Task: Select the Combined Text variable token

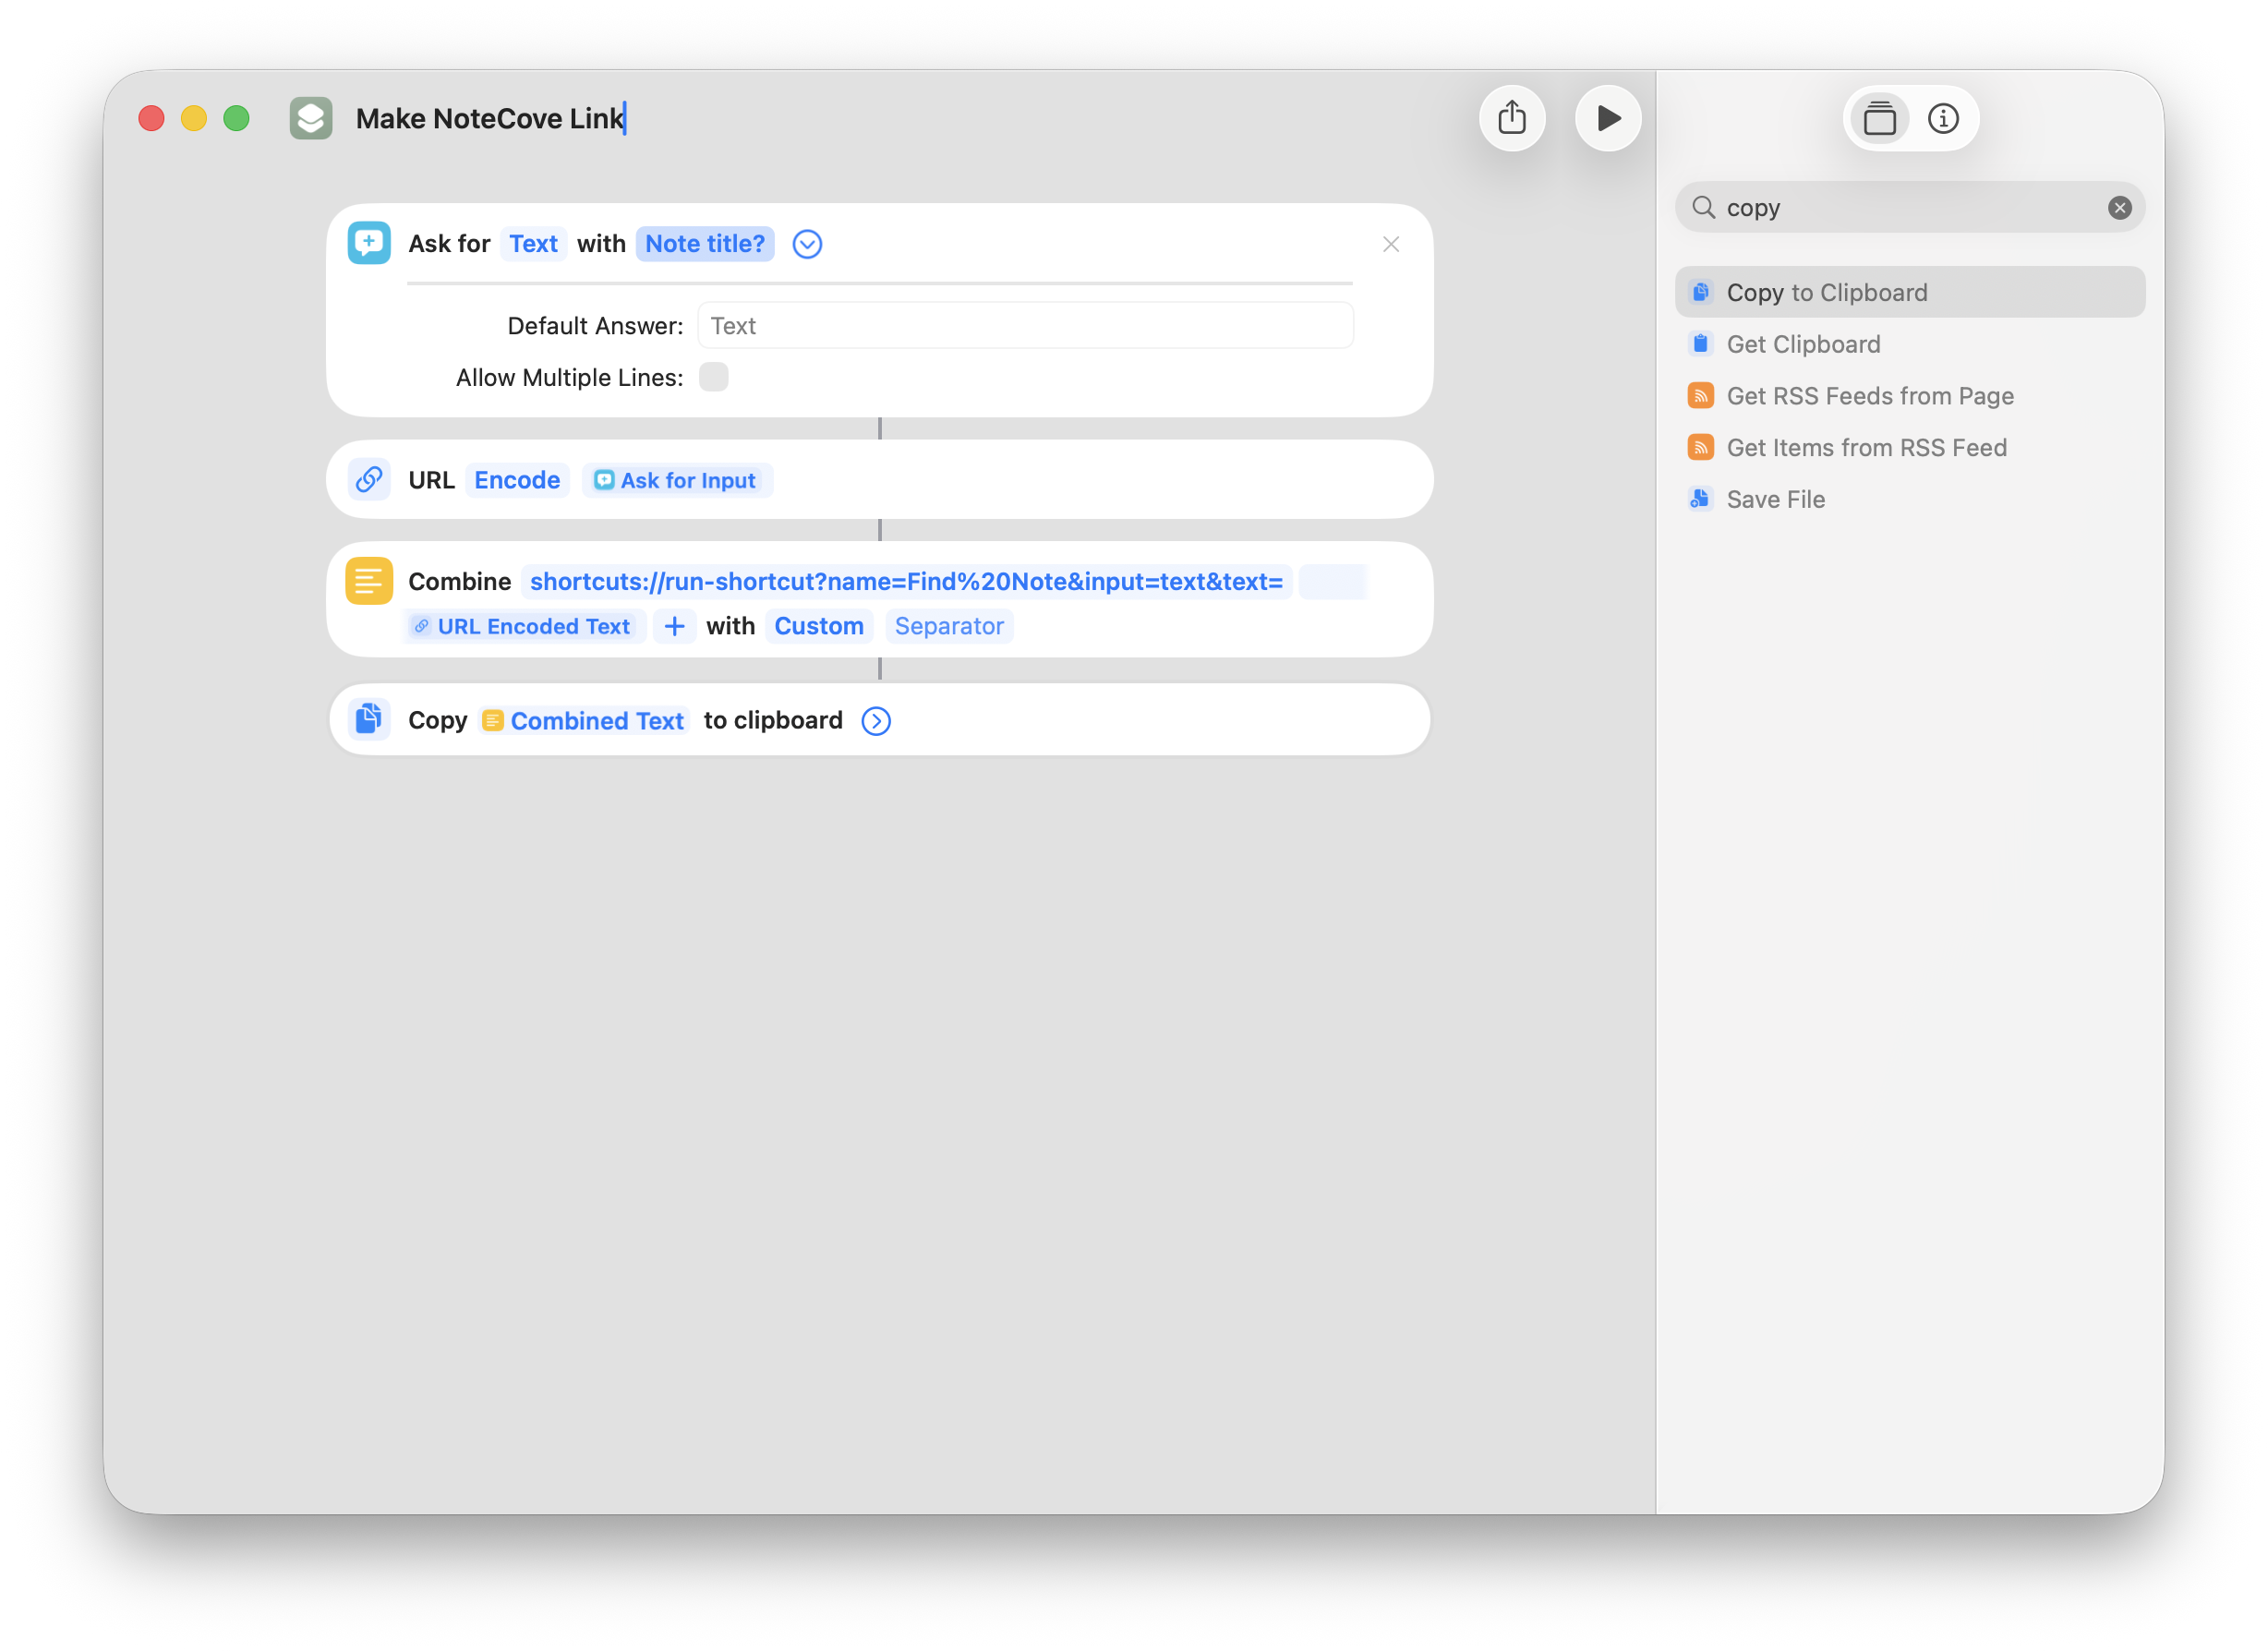Action: pyautogui.click(x=584, y=720)
